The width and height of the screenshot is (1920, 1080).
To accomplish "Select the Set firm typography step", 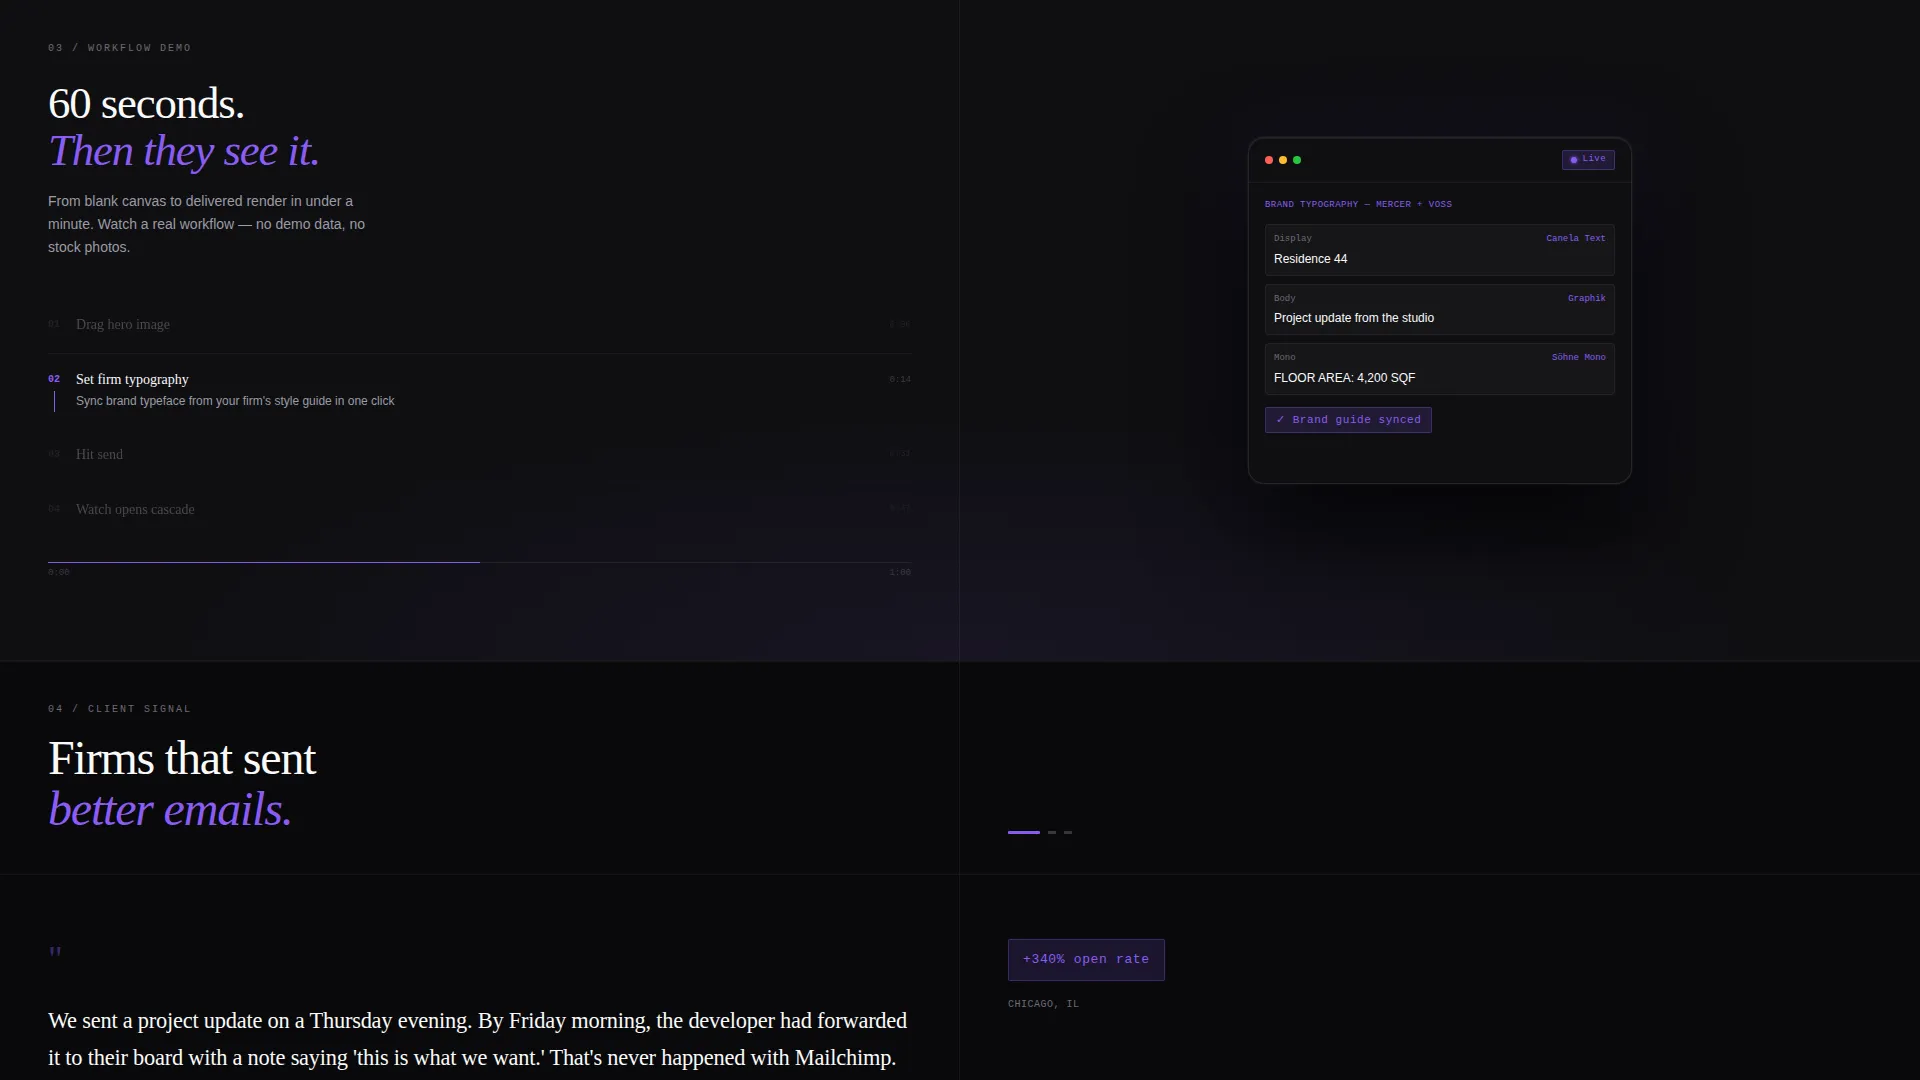I will tap(479, 390).
